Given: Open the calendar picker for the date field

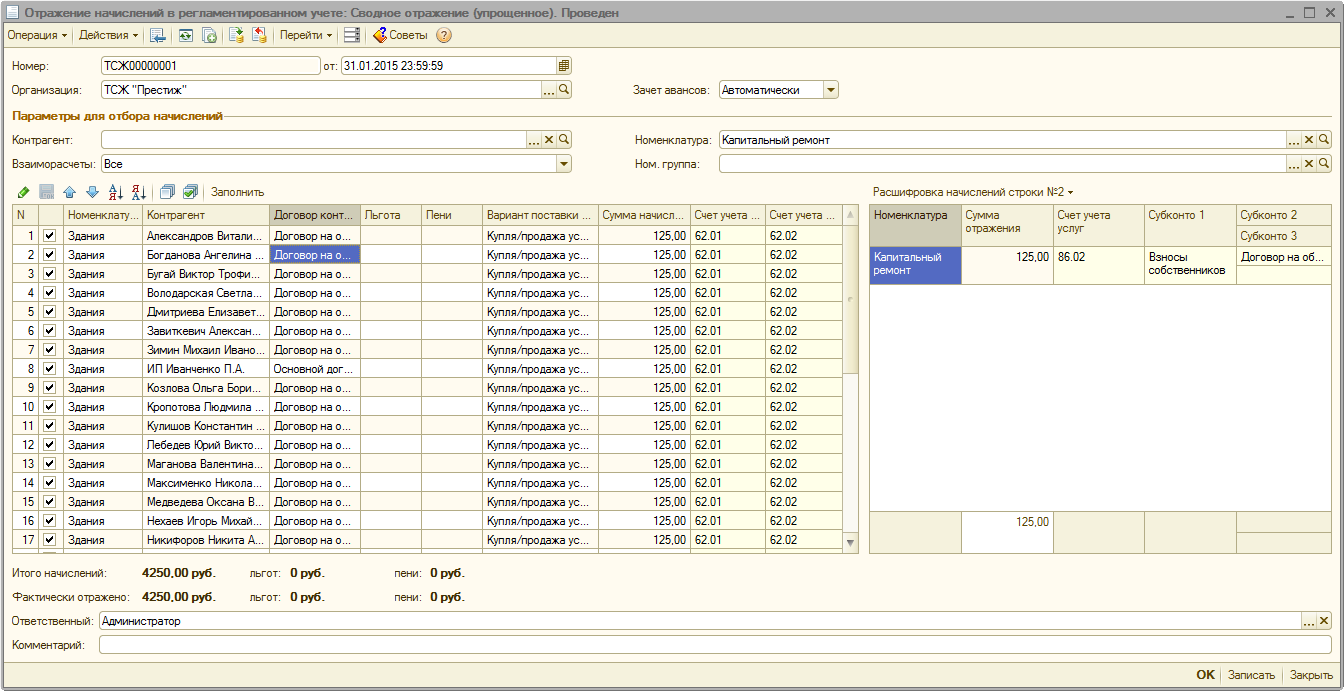Looking at the screenshot, I should (x=564, y=66).
